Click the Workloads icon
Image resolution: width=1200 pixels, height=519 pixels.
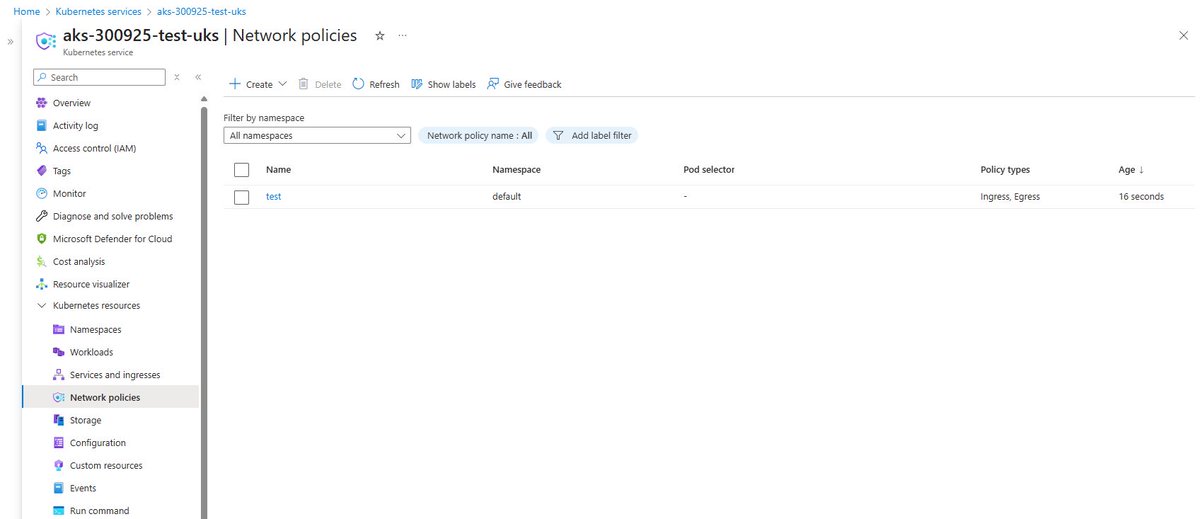(x=58, y=352)
